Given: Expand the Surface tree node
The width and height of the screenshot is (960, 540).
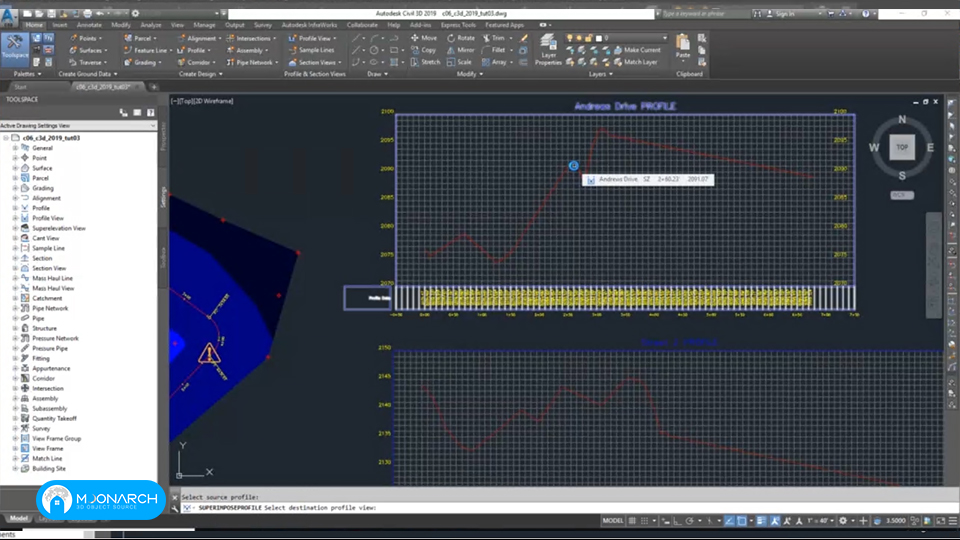Looking at the screenshot, I should click(x=15, y=168).
